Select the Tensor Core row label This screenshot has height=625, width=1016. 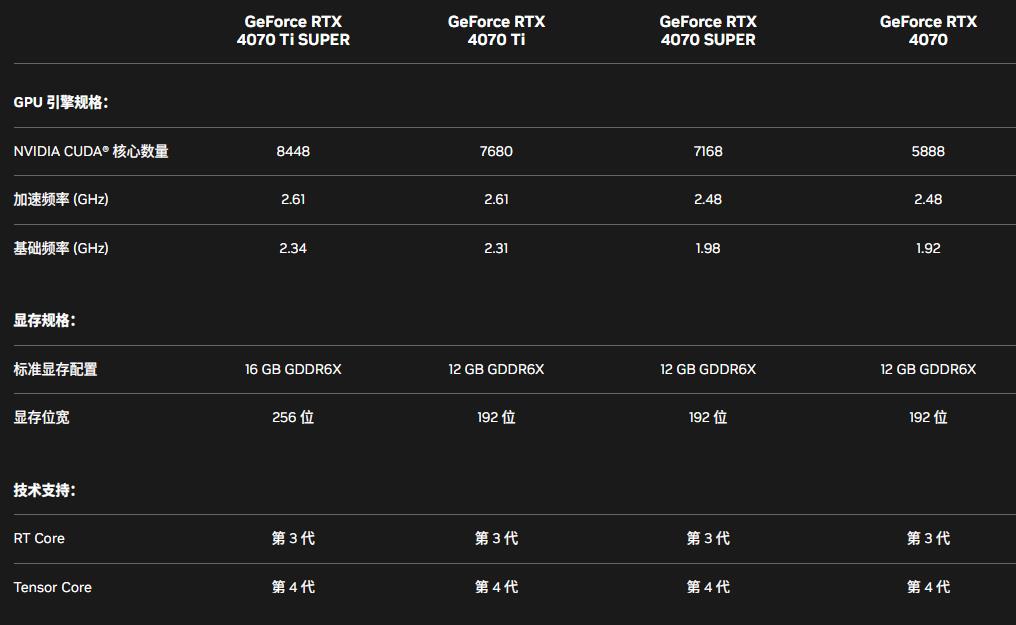[53, 587]
